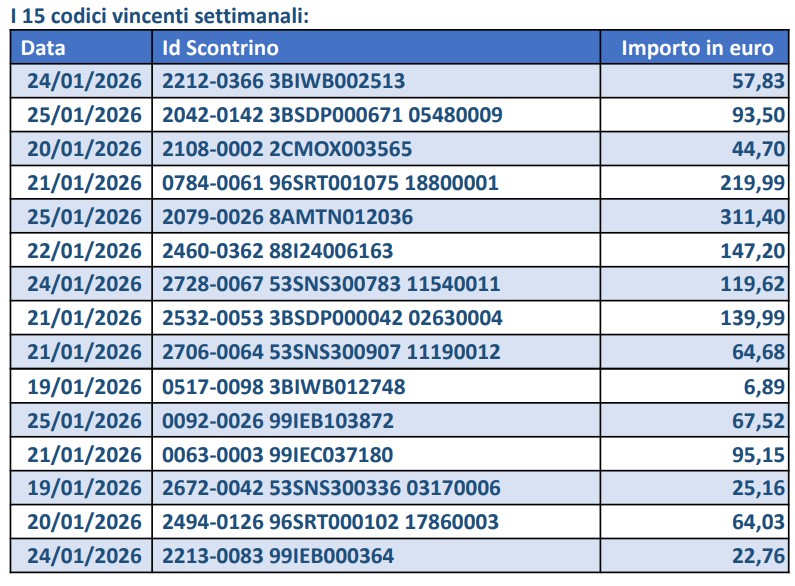The height and width of the screenshot is (586, 795).
Task: Select receipt ID 0092-0026 99IEB103872
Action: (x=278, y=420)
